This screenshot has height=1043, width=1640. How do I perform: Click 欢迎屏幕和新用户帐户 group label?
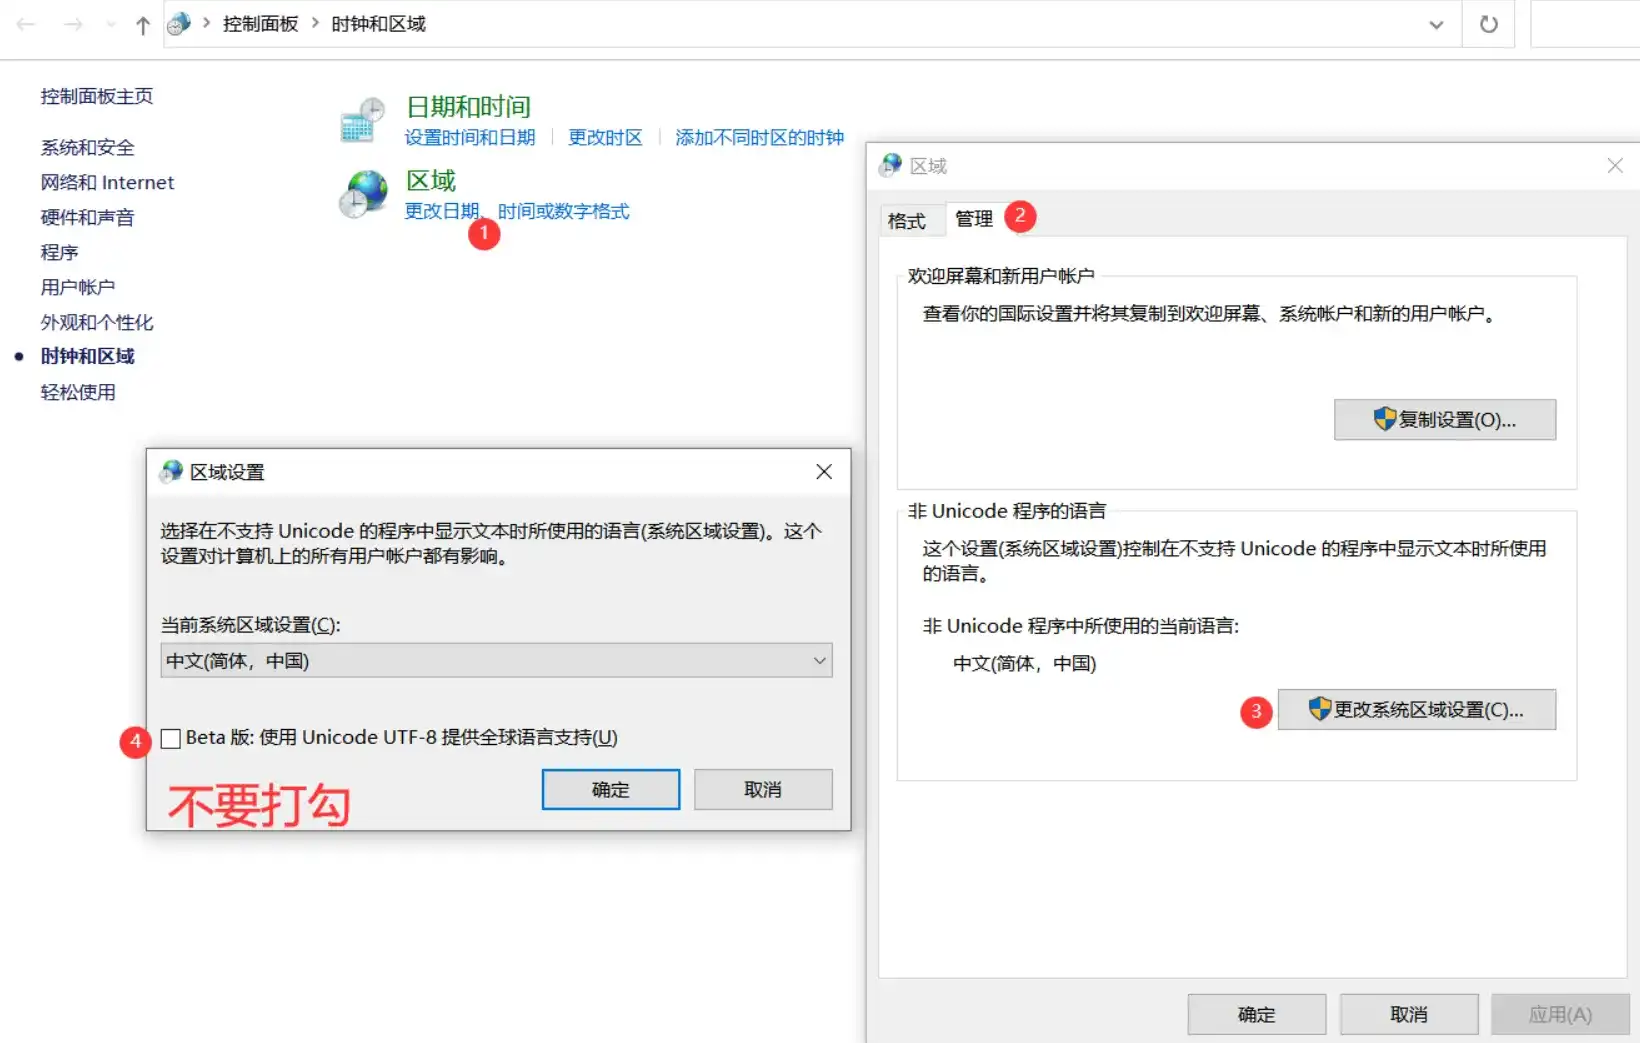[1001, 276]
